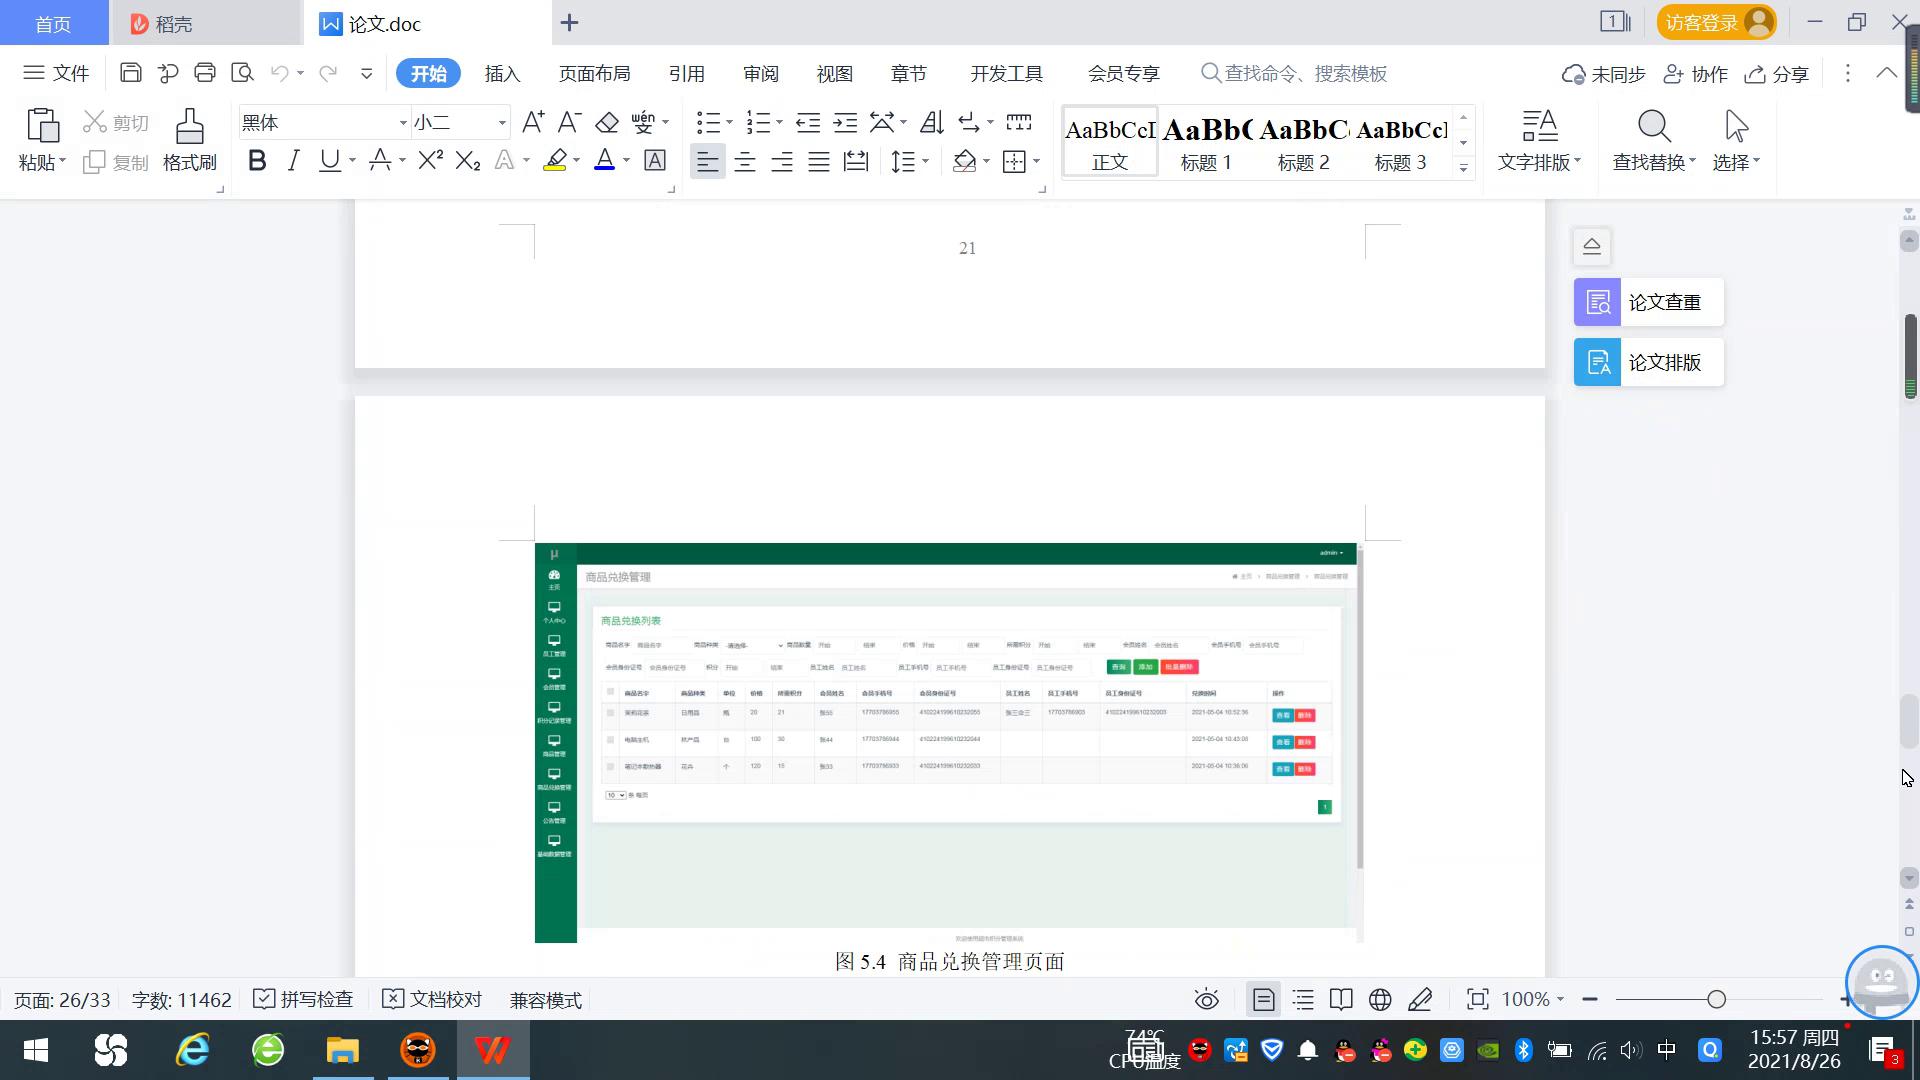Expand the 黑体 font name dropdown

click(x=403, y=123)
